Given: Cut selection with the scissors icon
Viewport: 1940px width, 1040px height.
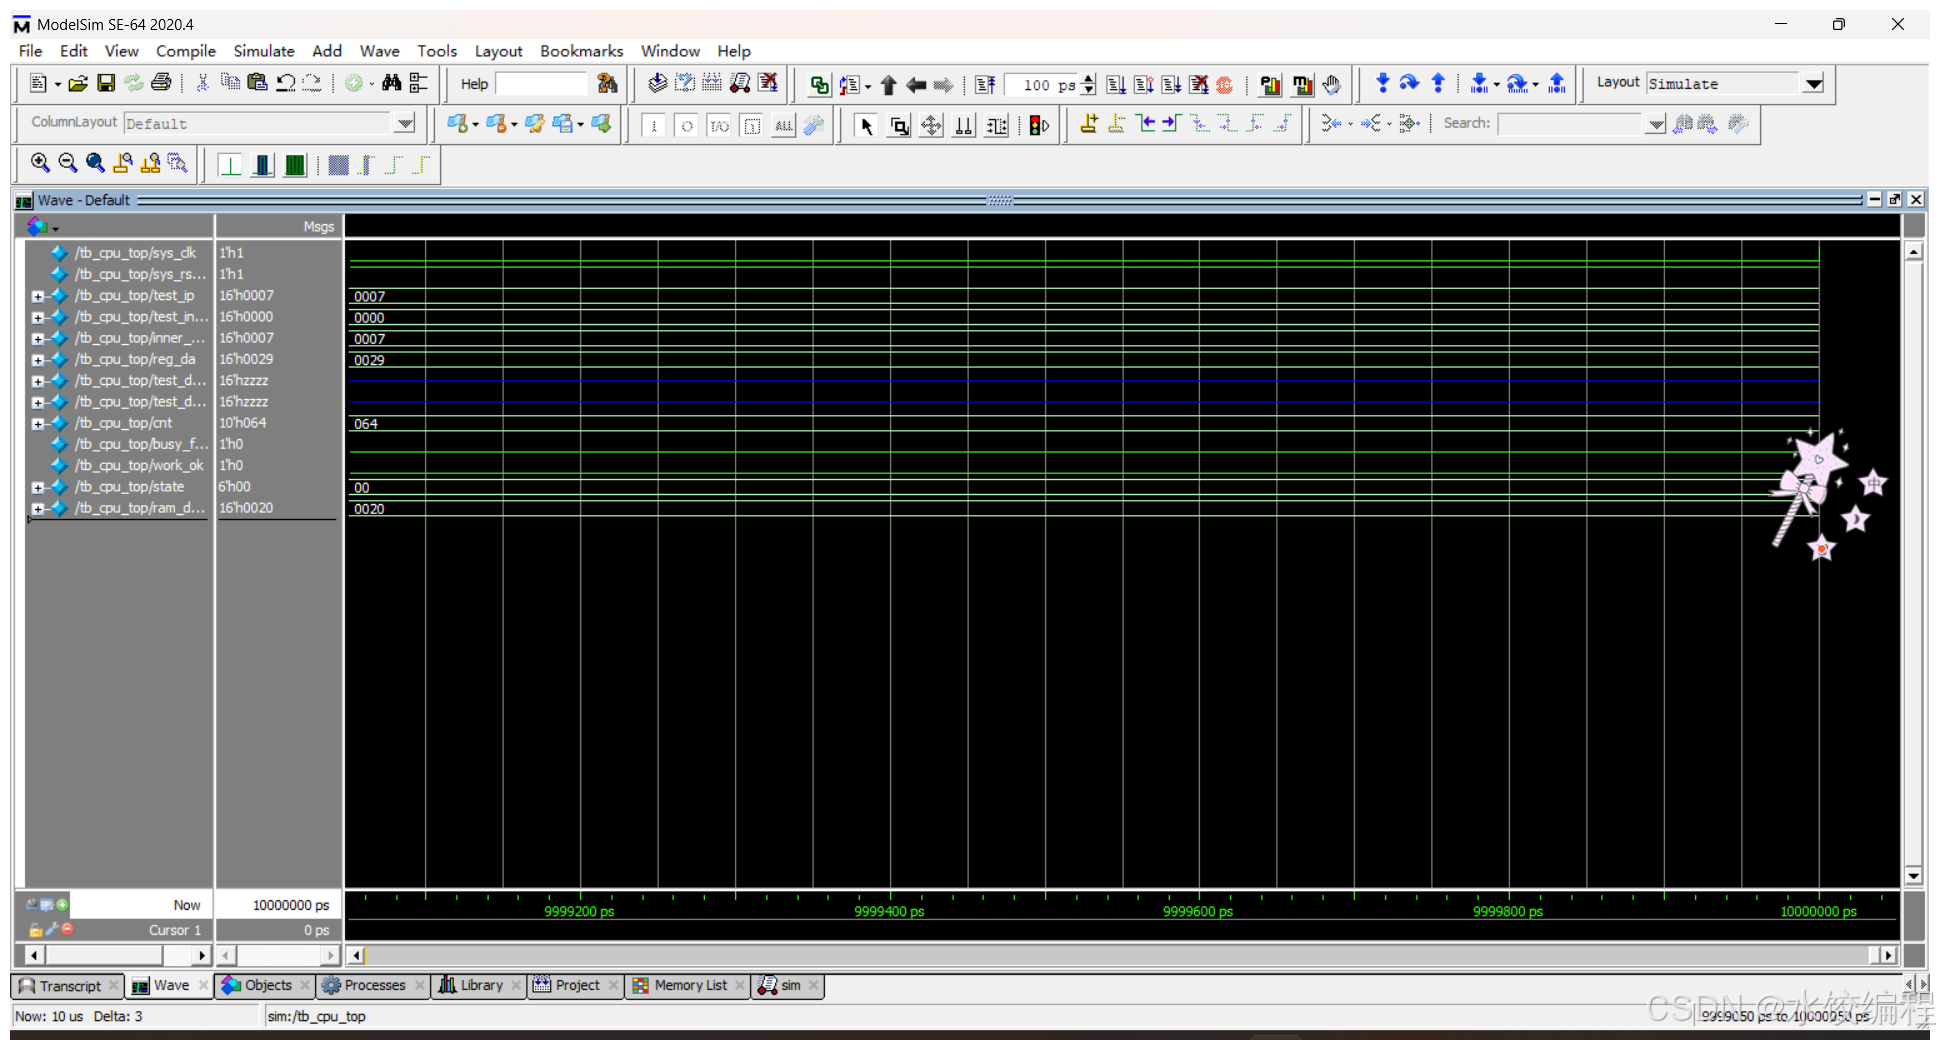Looking at the screenshot, I should click(202, 84).
